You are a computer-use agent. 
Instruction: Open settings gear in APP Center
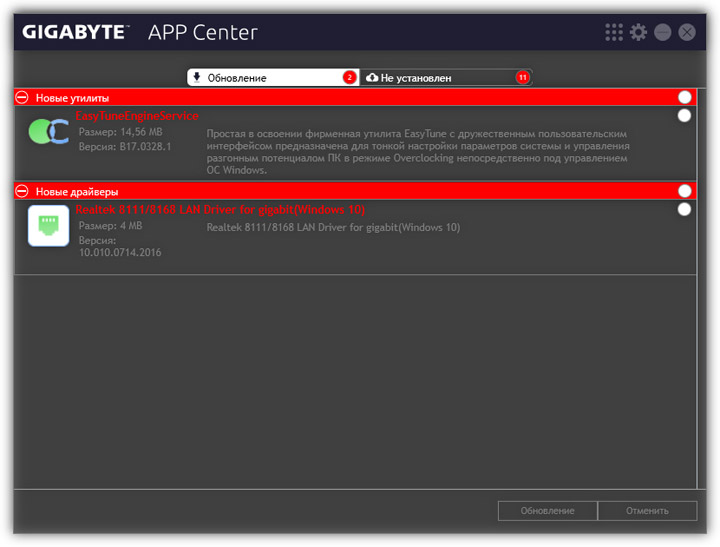(x=638, y=32)
